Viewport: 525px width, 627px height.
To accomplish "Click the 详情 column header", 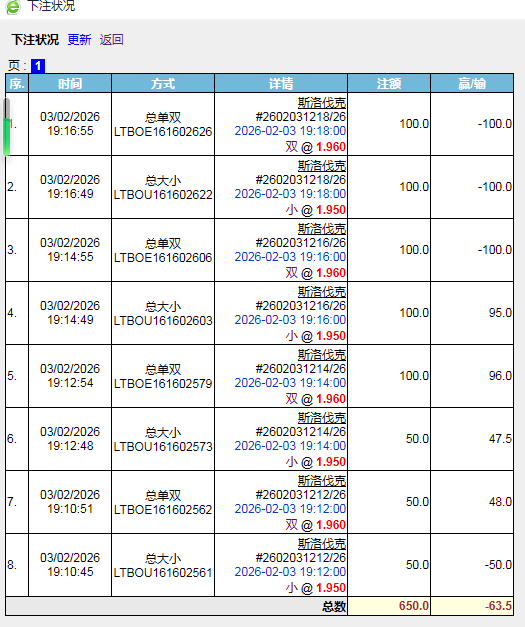I will (x=281, y=84).
